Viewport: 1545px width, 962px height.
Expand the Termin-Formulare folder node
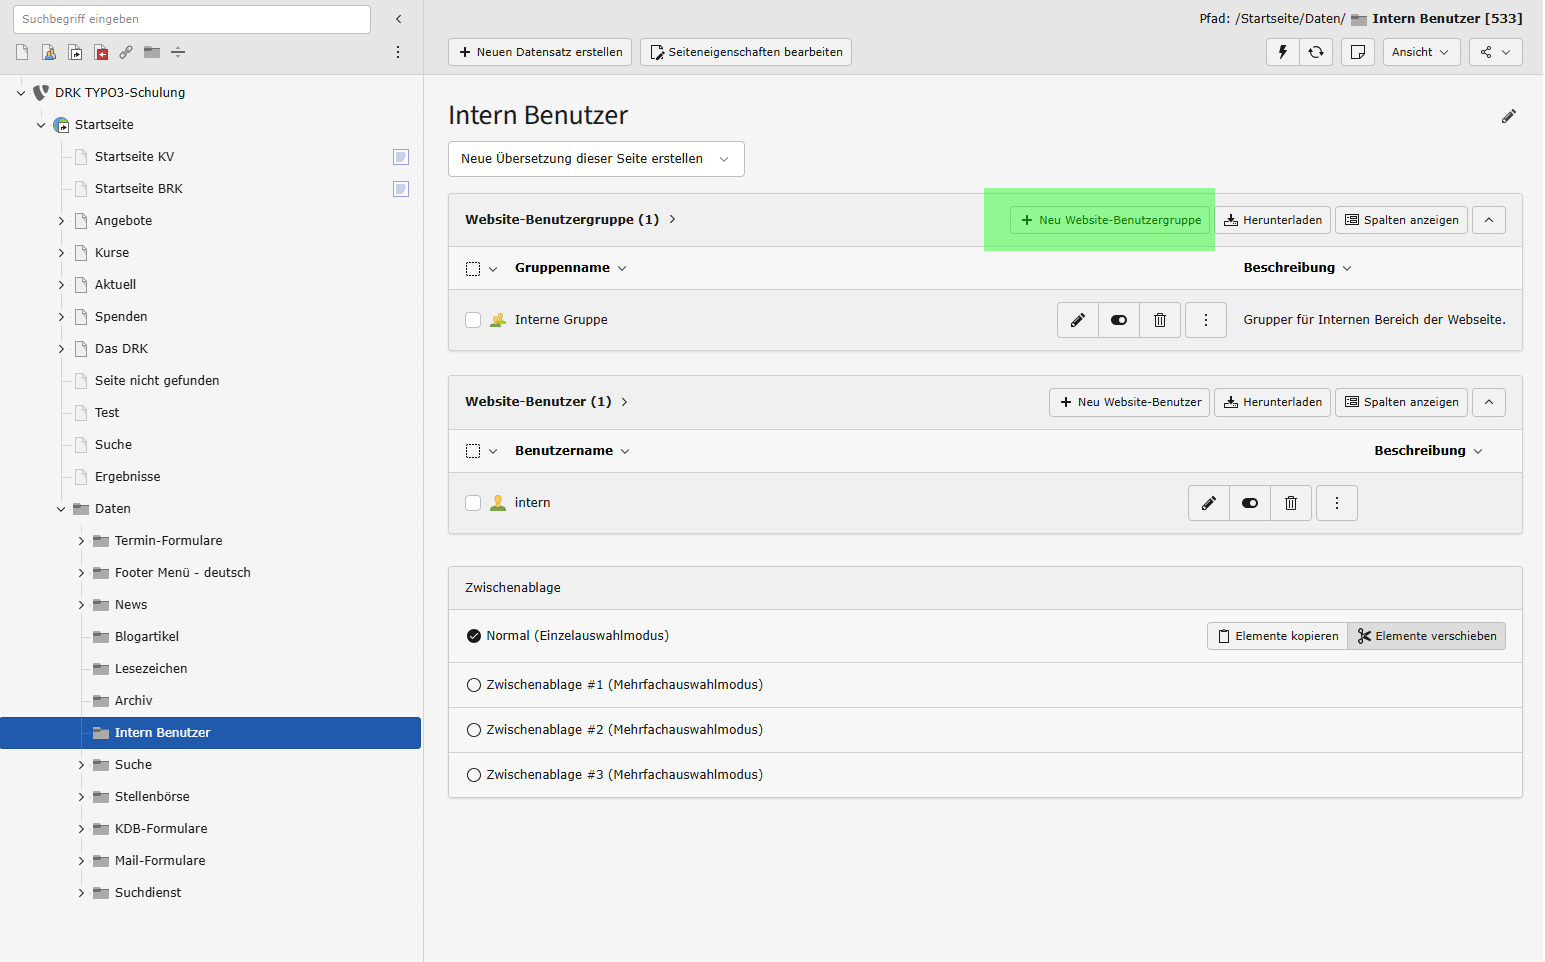81,541
